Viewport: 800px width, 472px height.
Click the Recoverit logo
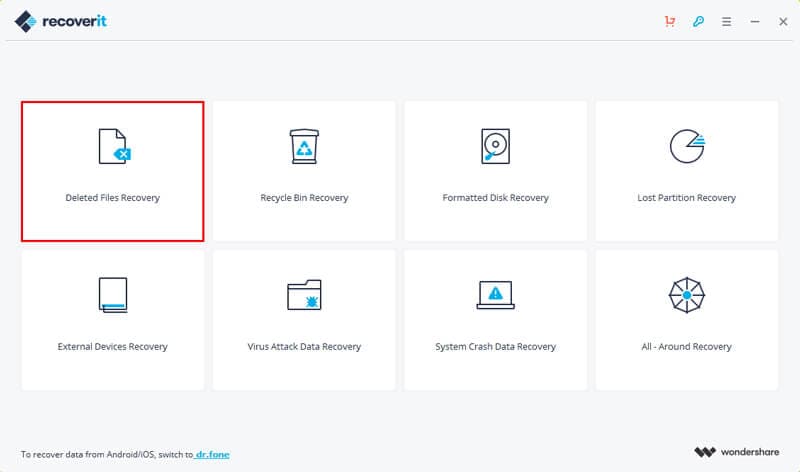(x=61, y=21)
